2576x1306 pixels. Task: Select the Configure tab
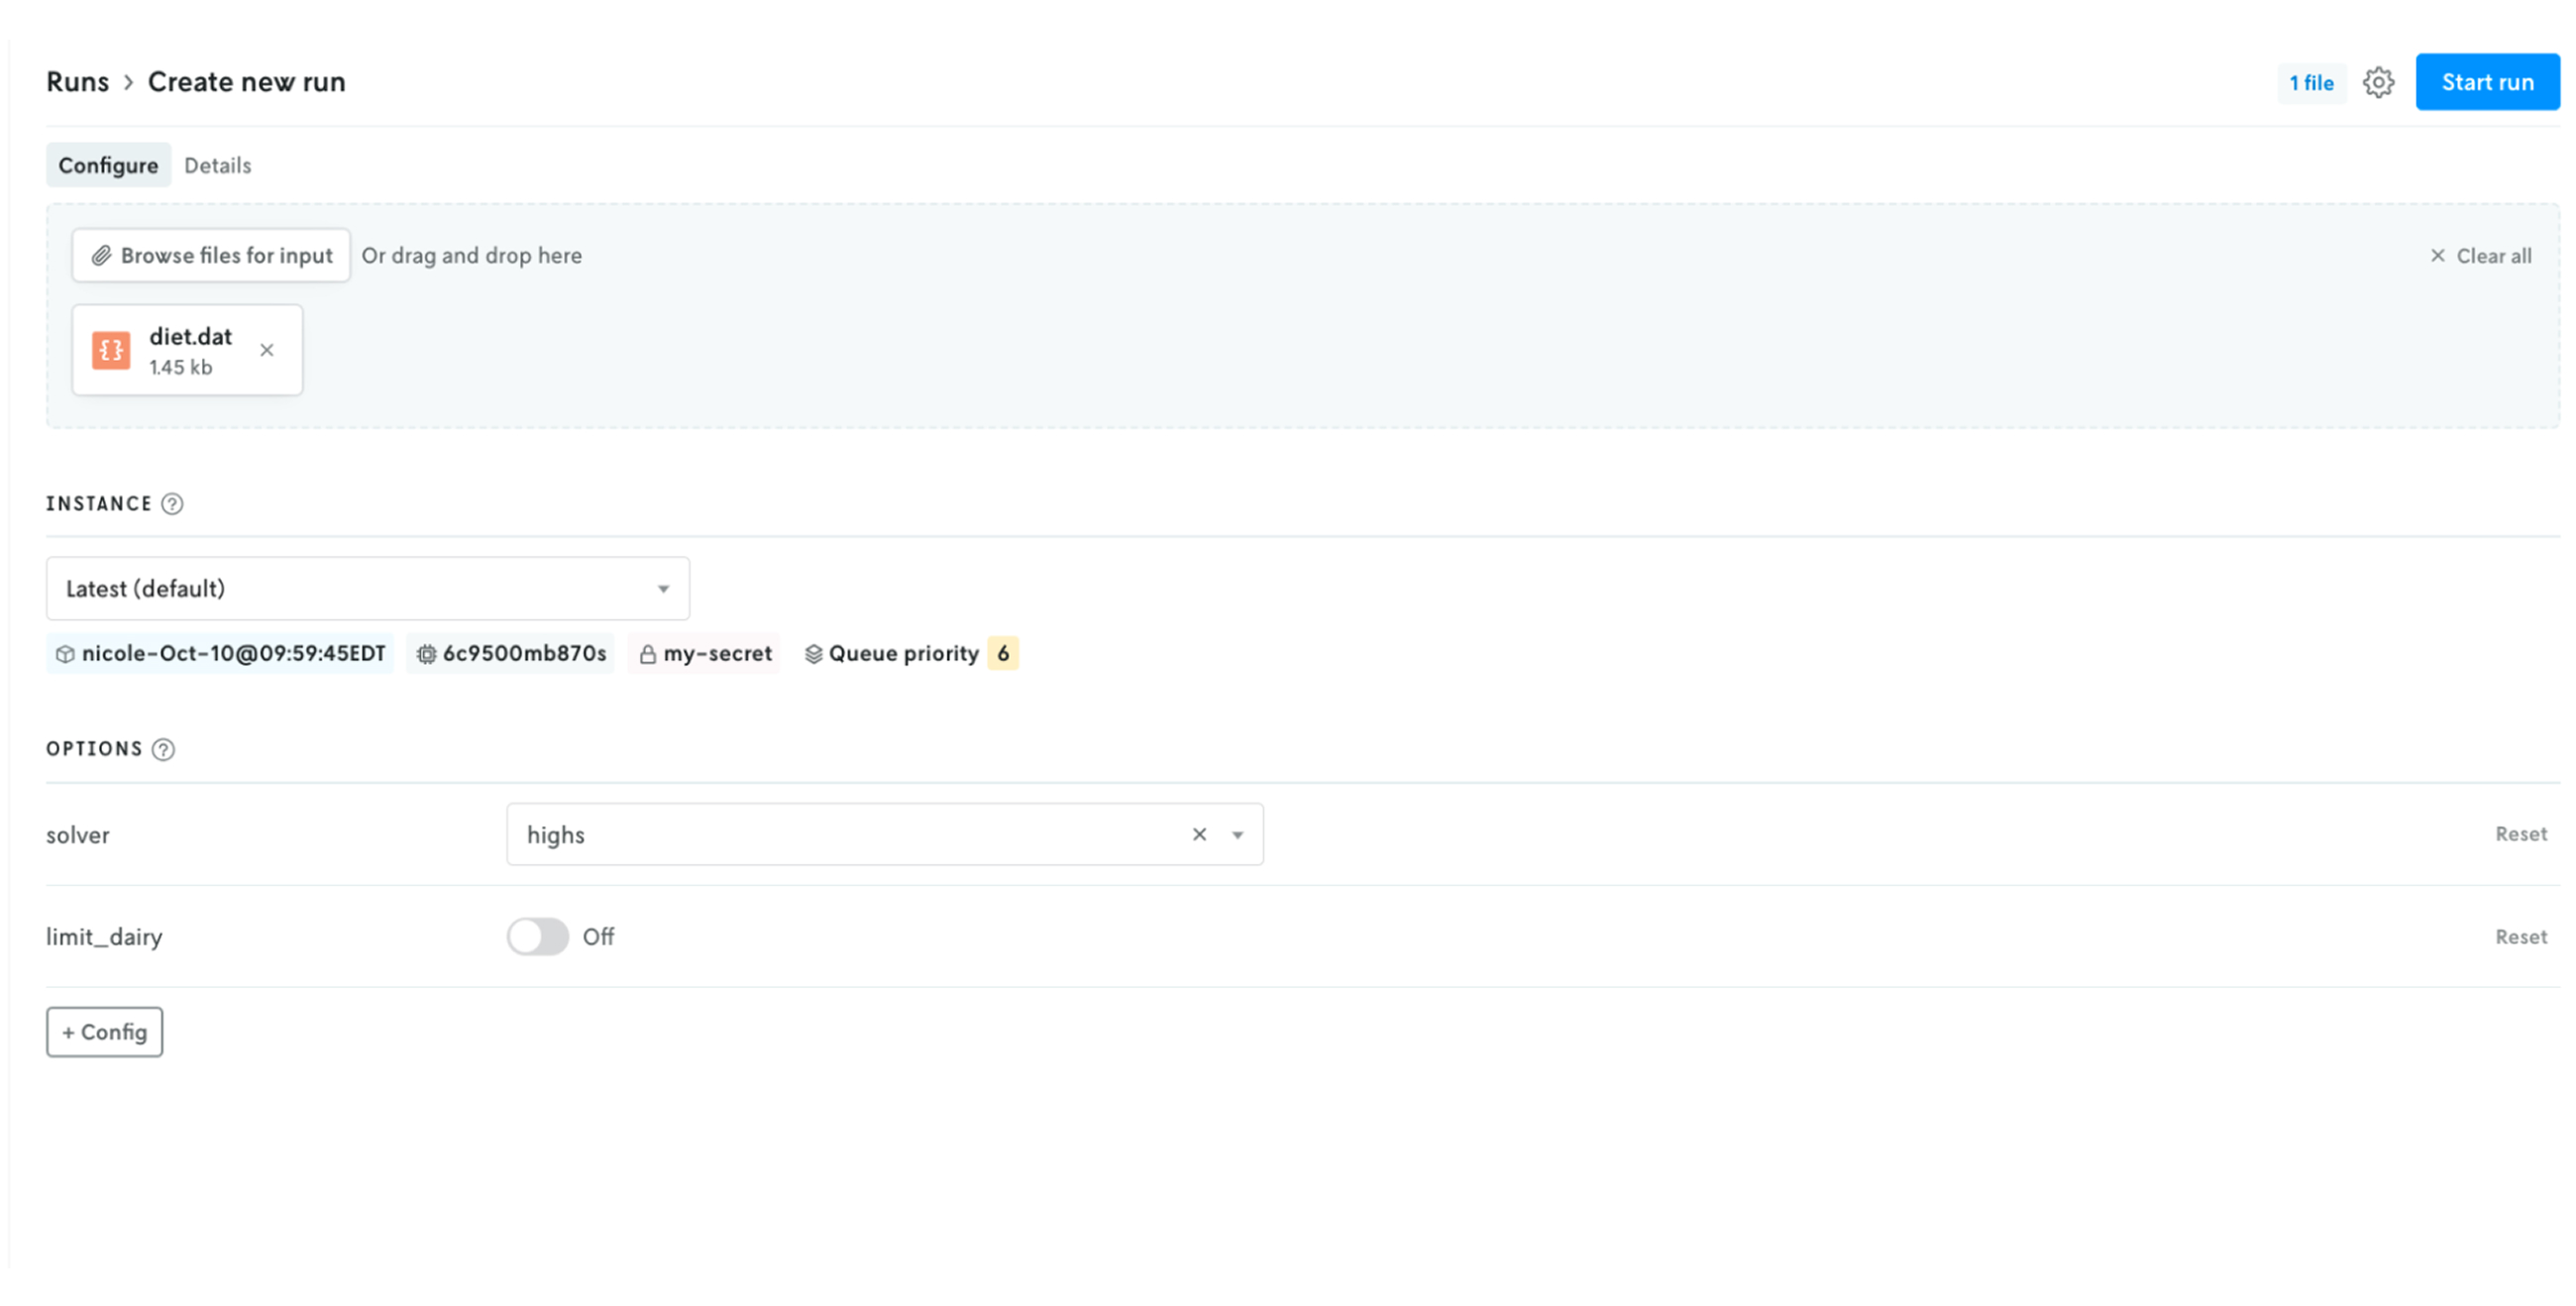pos(108,165)
